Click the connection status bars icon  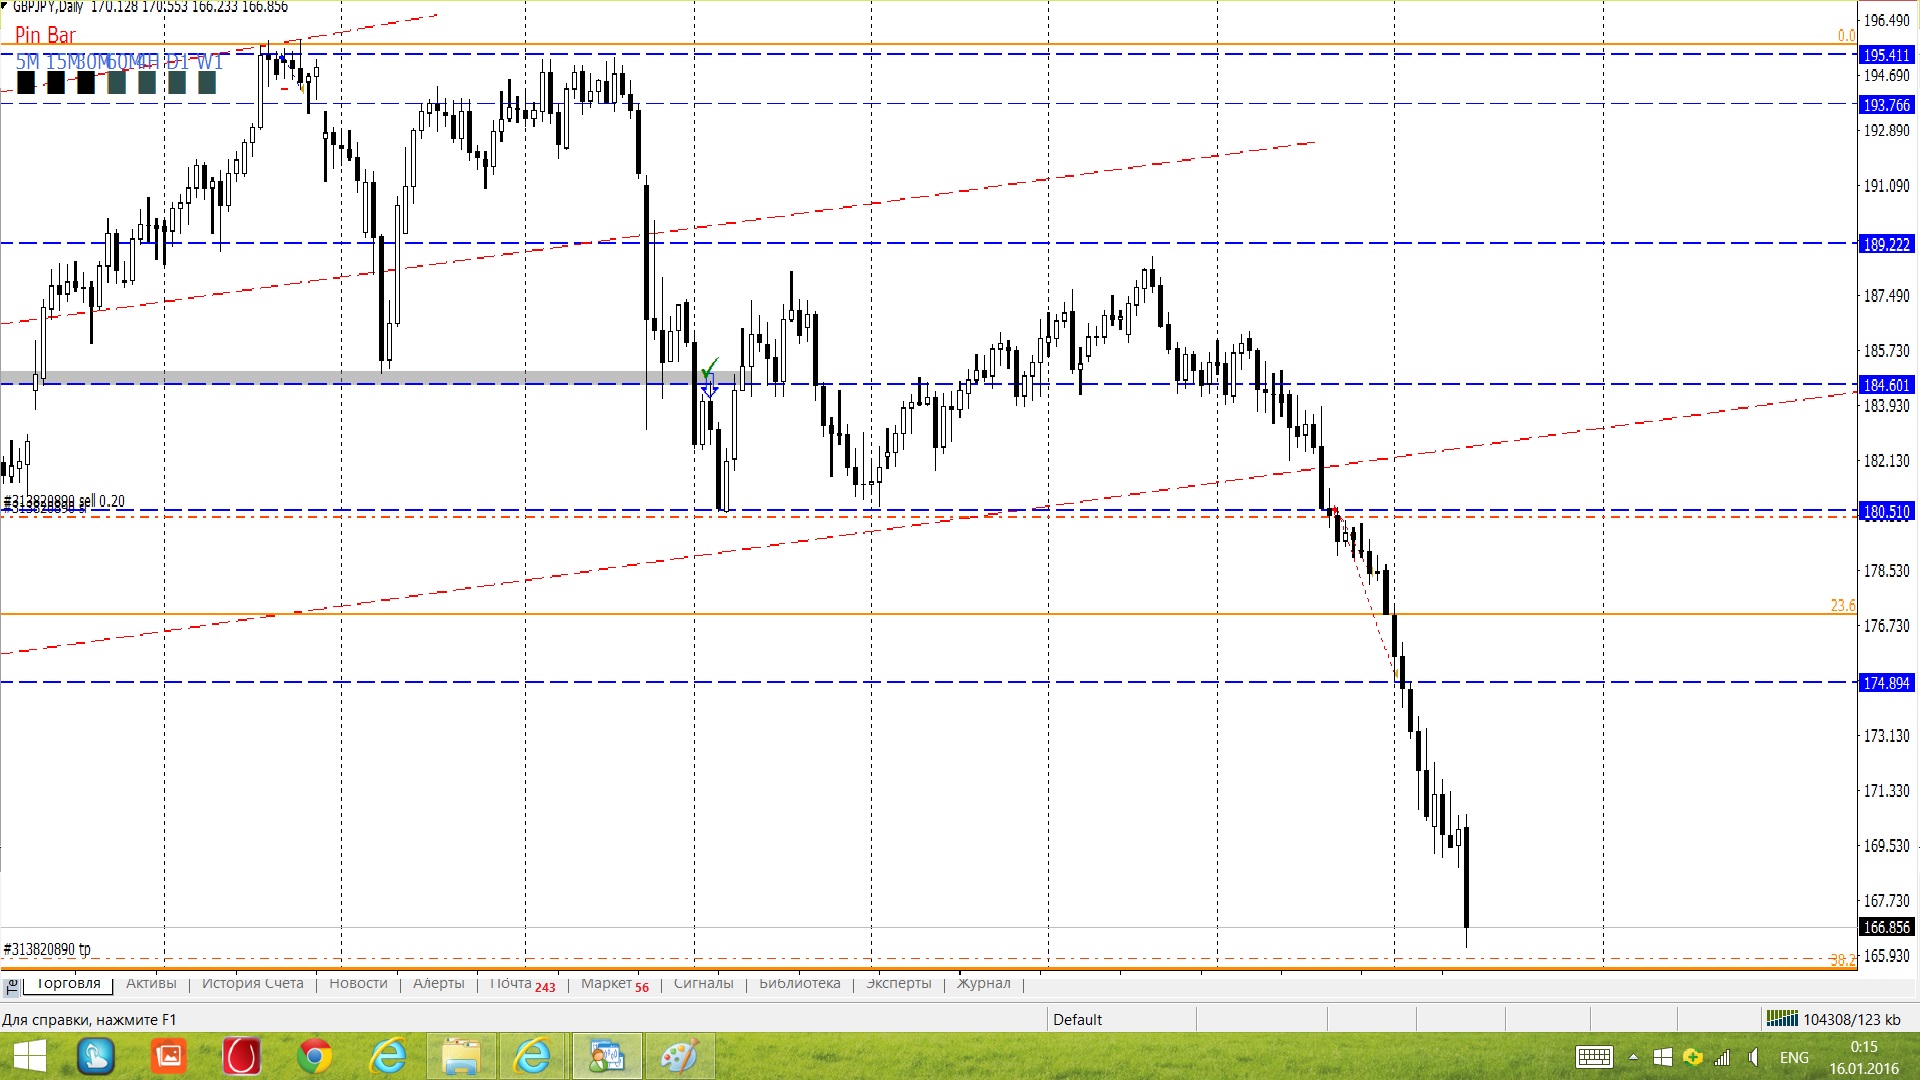tap(1782, 1019)
